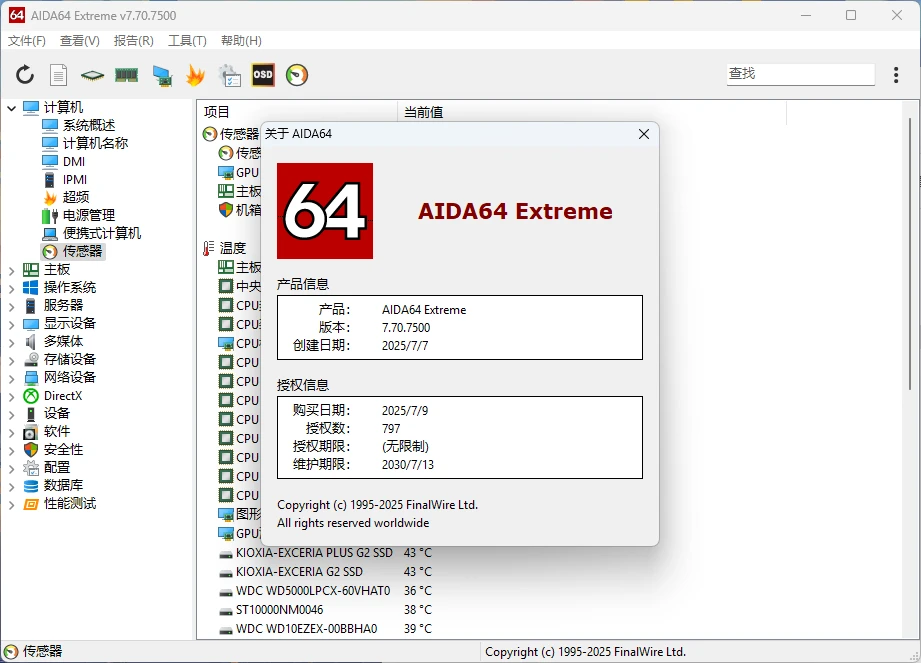Click version value 7.70.7500 in dialog
Screen dimensions: 921x663
point(406,328)
